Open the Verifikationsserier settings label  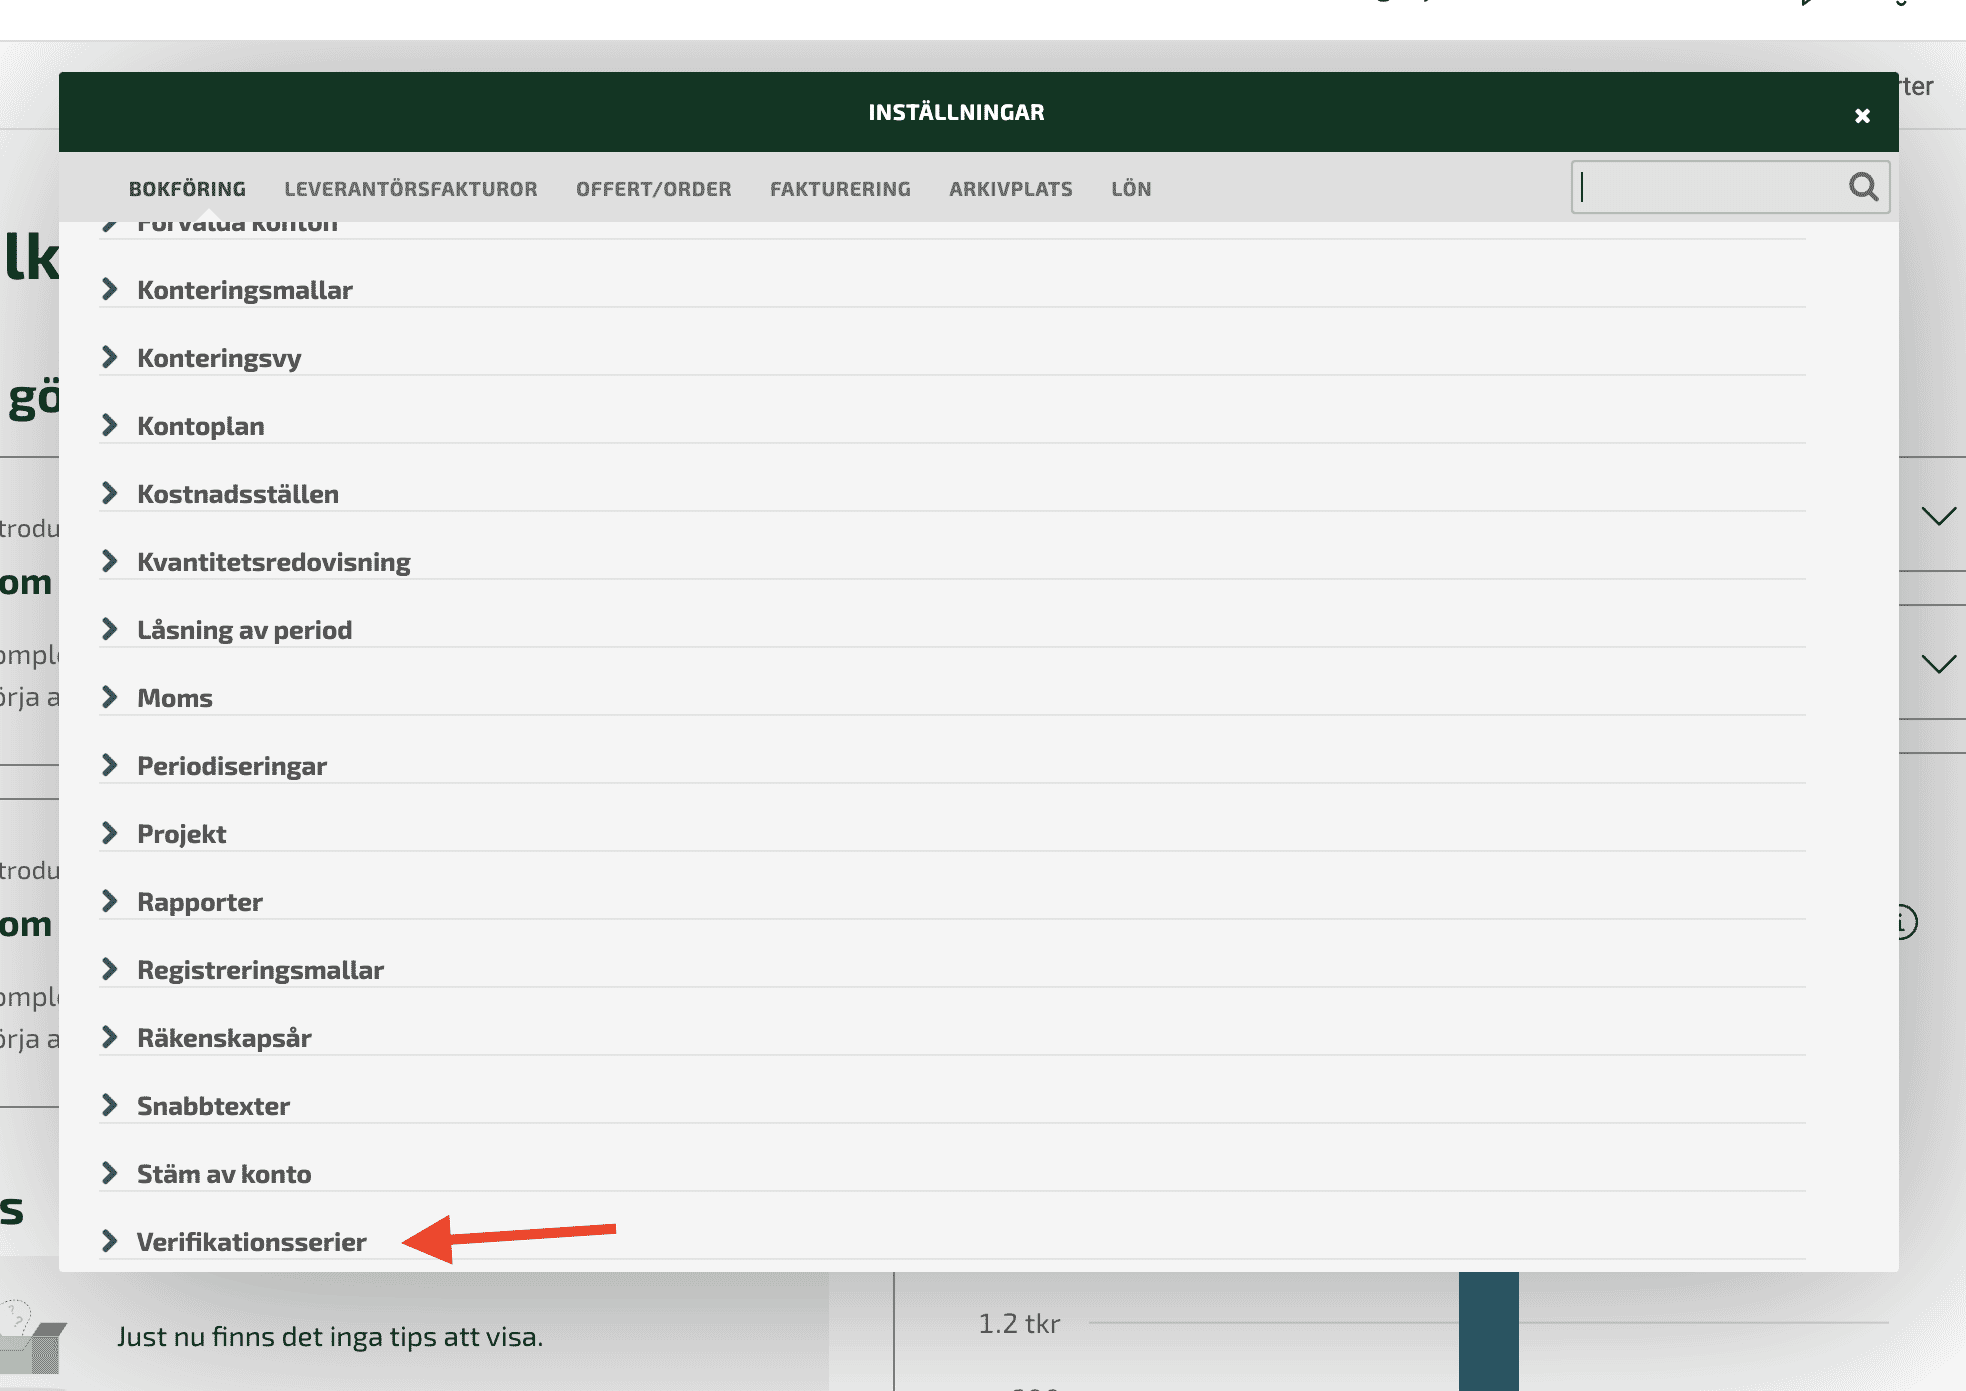point(252,1242)
